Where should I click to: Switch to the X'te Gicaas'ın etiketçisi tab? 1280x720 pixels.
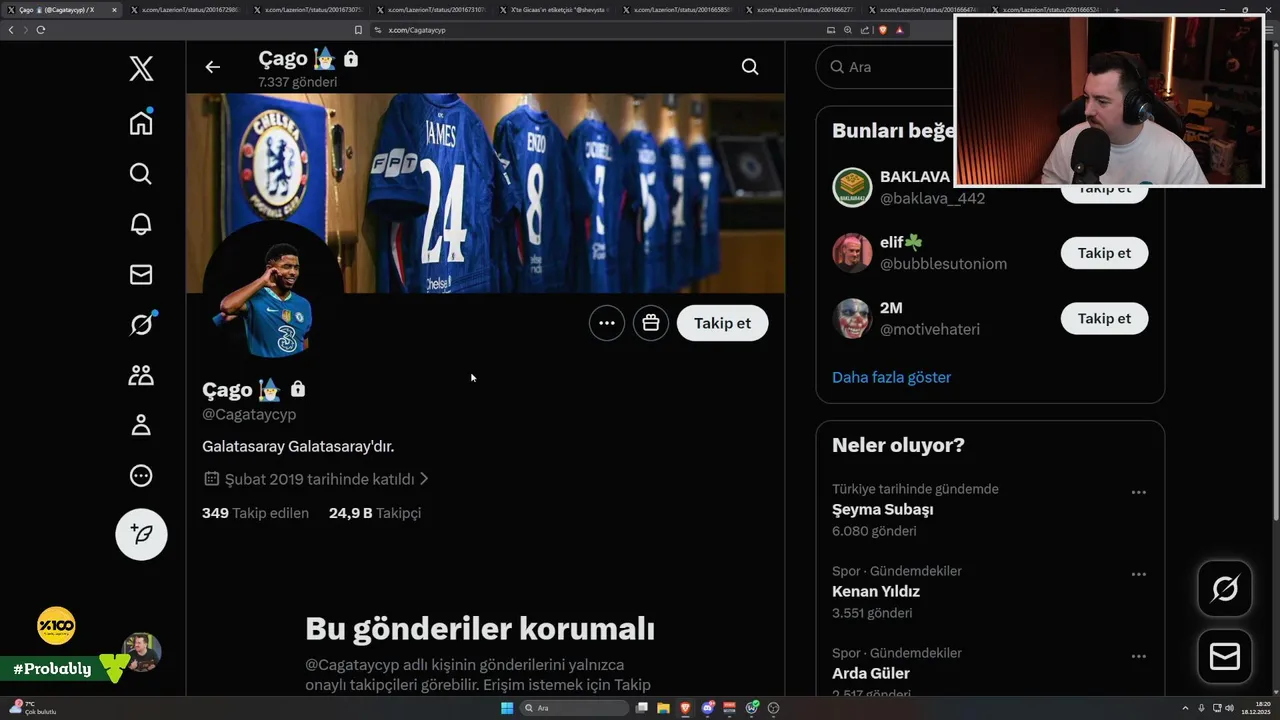(x=552, y=10)
